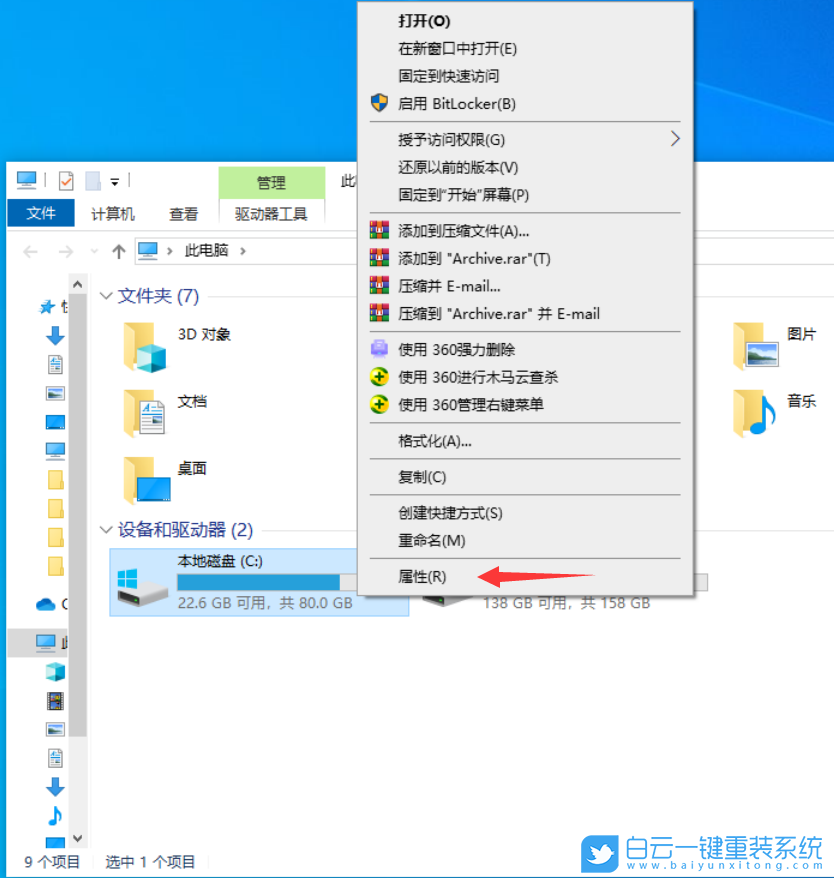Click the 360强力删除 icon in context menu
Image resolution: width=834 pixels, height=878 pixels.
coord(381,349)
